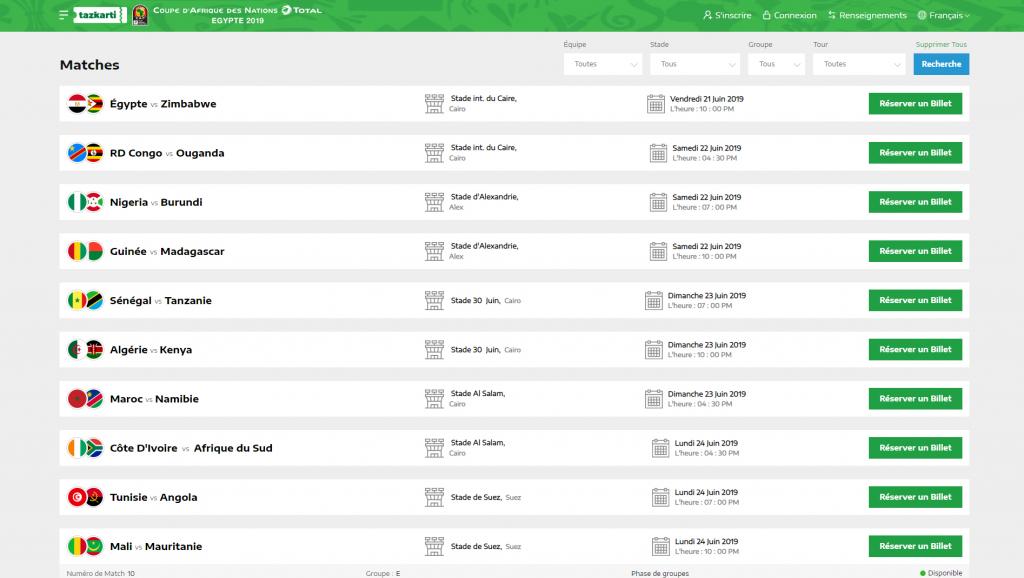Screen dimensions: 1024x578
Task: Click the Africa Cup of Nations trophy logo
Action: click(x=140, y=15)
